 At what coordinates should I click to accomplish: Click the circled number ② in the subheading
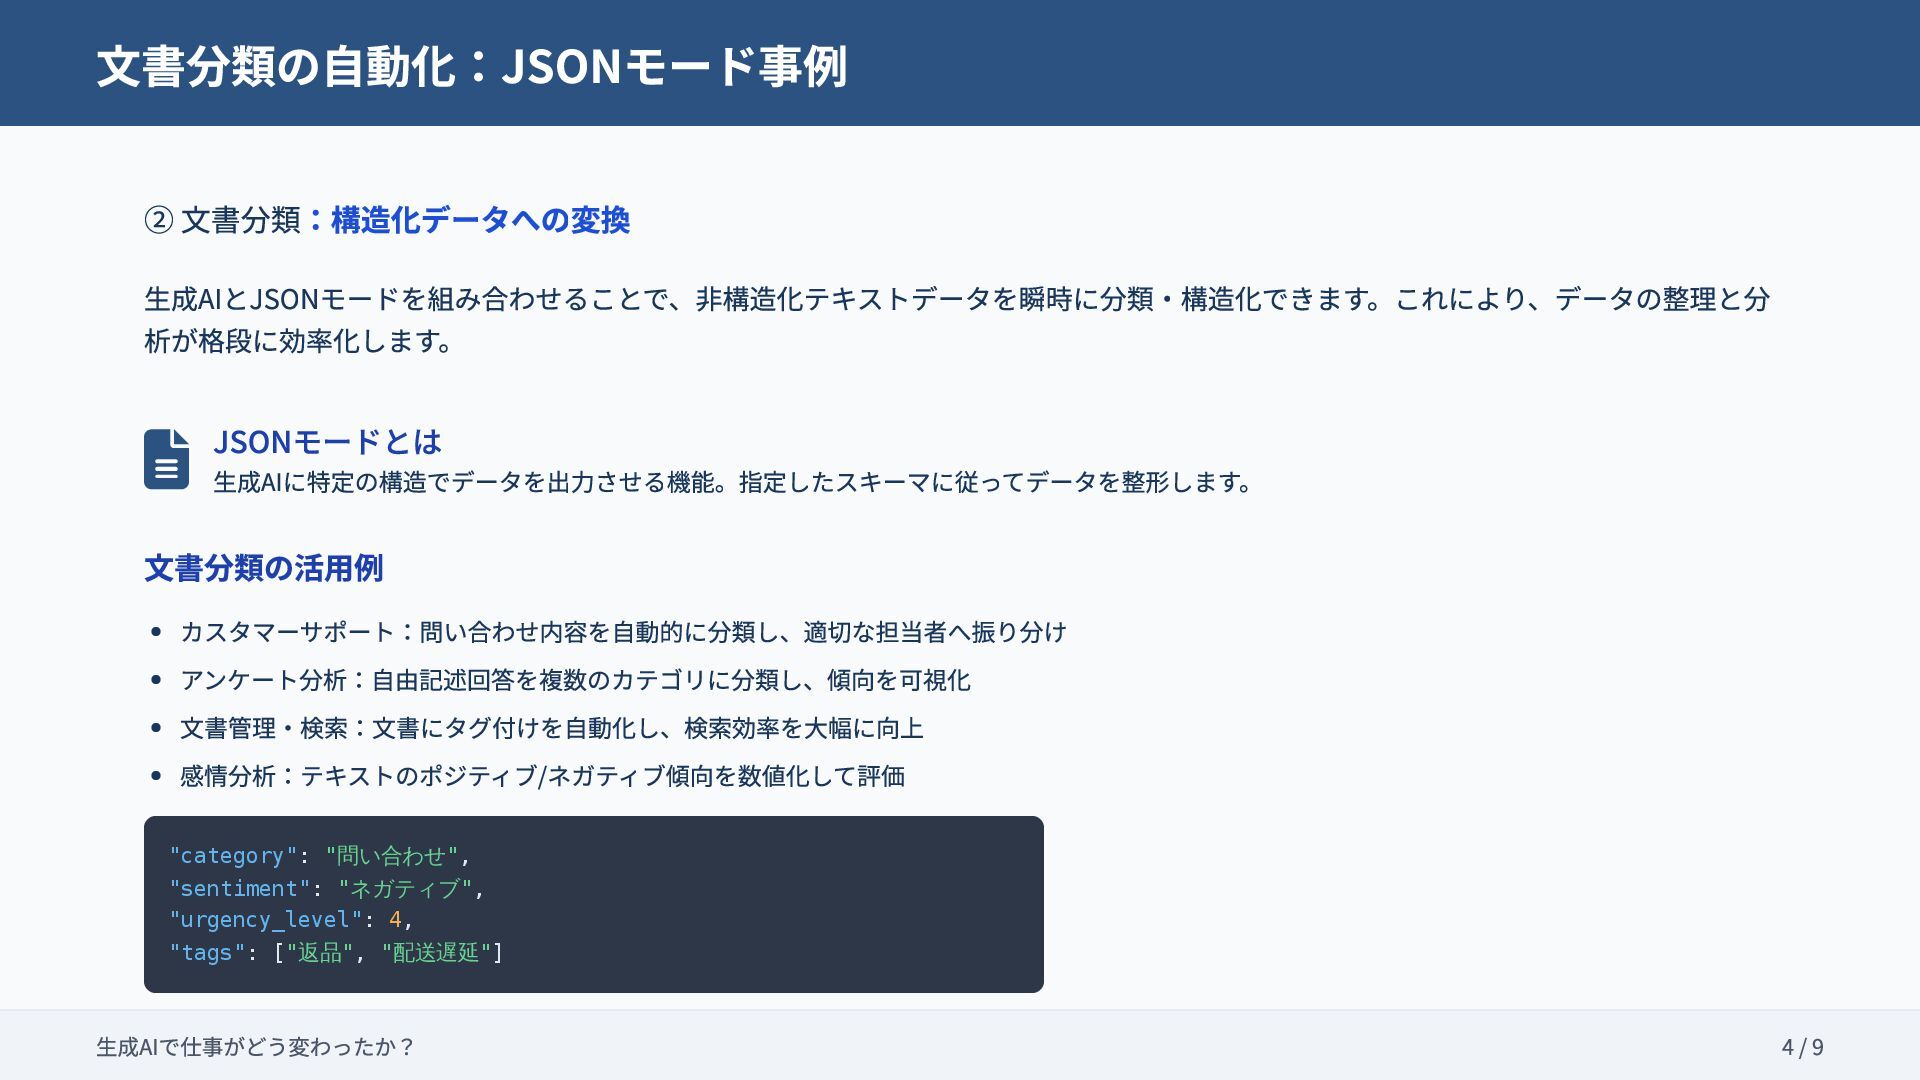click(158, 220)
